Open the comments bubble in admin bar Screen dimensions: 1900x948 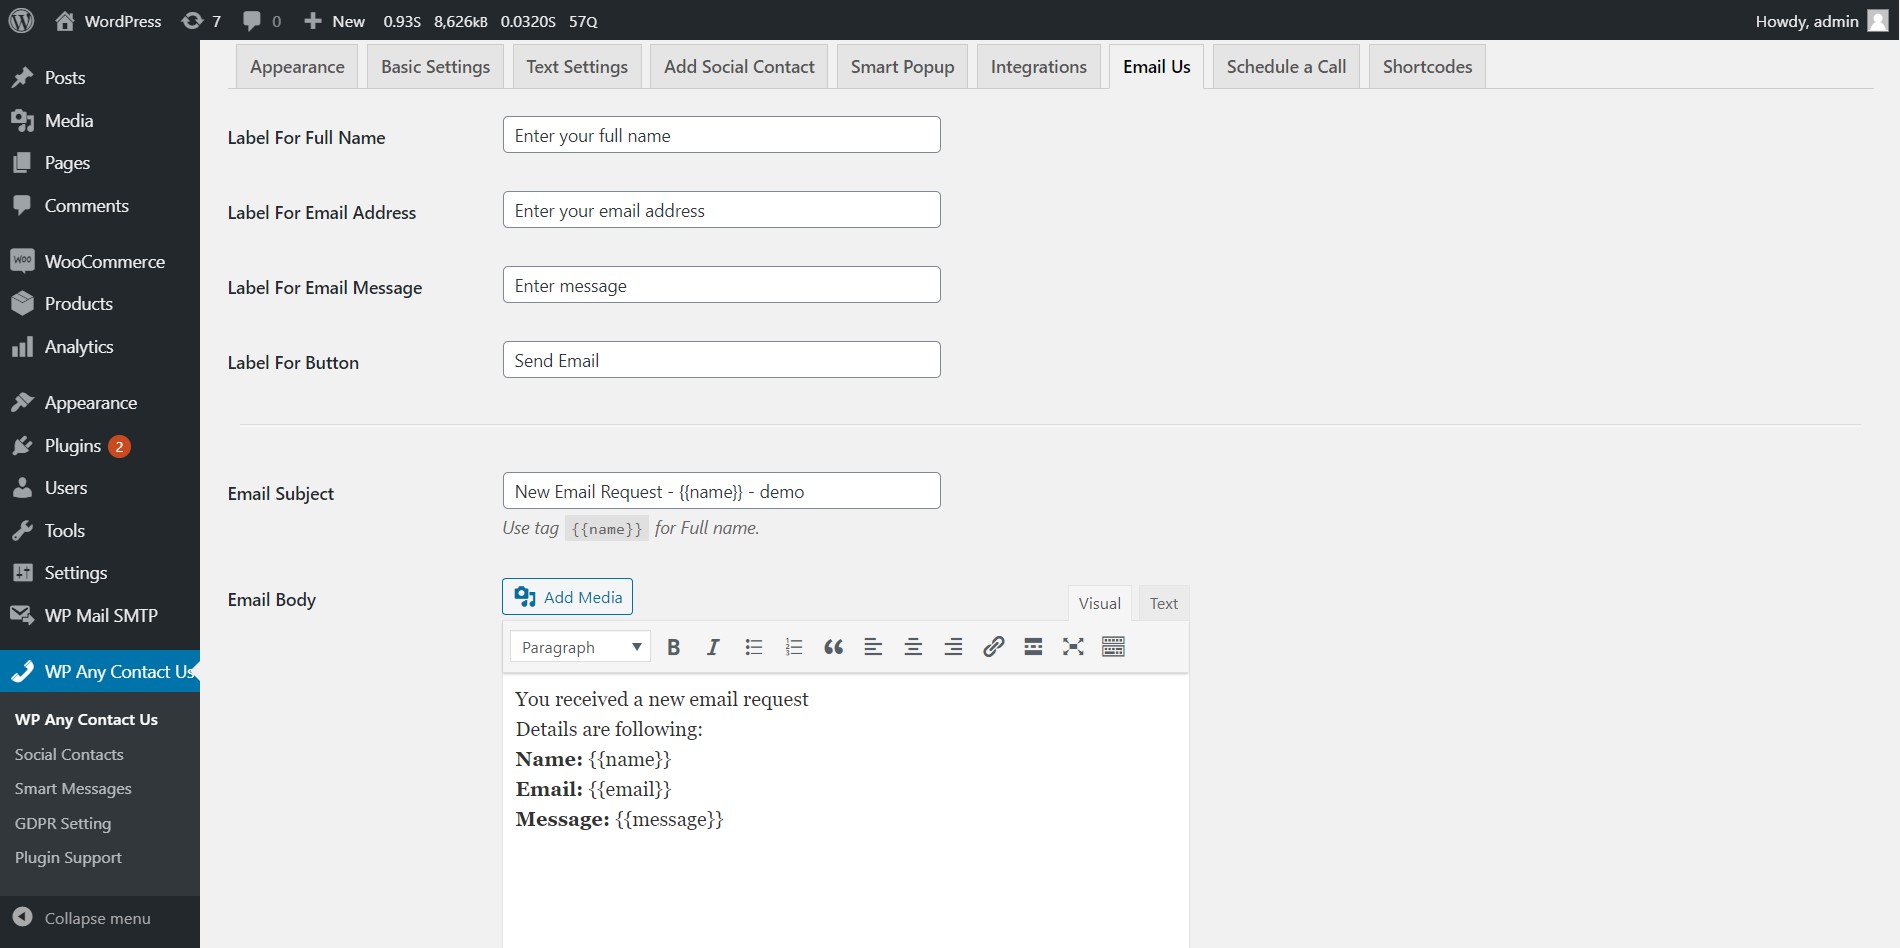(x=262, y=21)
